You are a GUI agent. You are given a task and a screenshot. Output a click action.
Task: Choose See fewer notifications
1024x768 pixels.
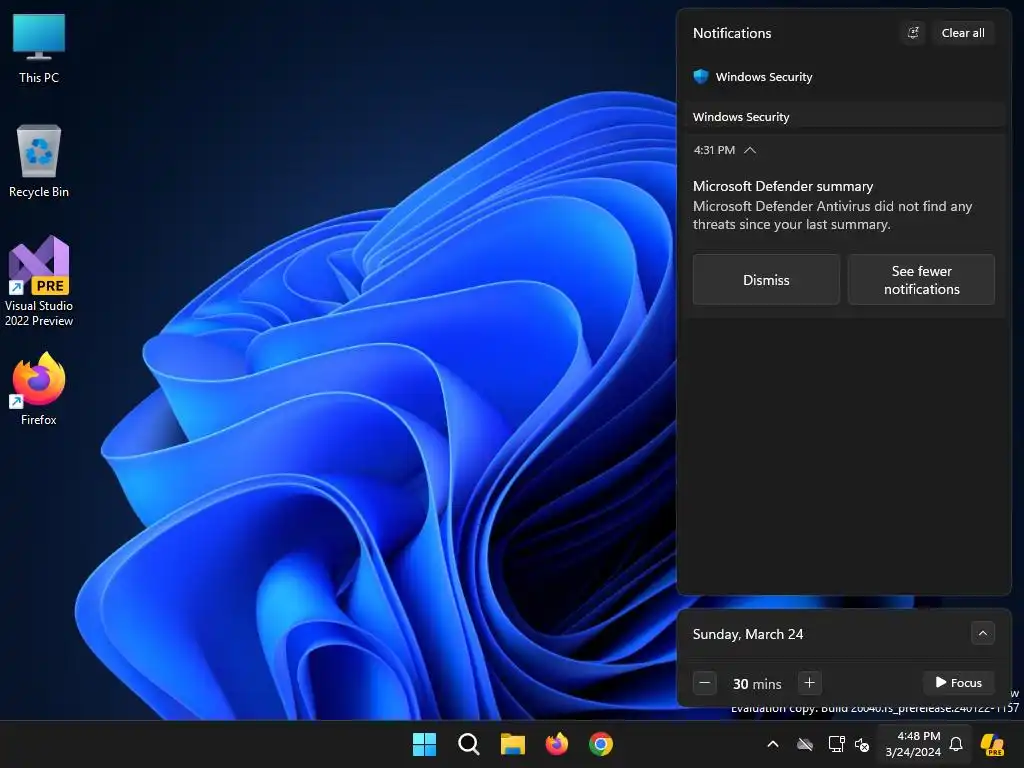(x=921, y=280)
